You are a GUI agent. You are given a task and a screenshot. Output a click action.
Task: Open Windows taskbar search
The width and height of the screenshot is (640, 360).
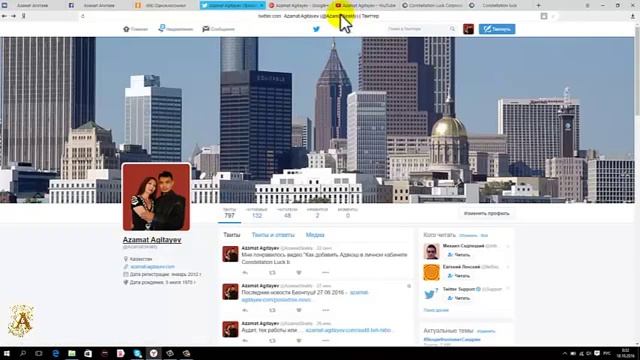[23, 353]
